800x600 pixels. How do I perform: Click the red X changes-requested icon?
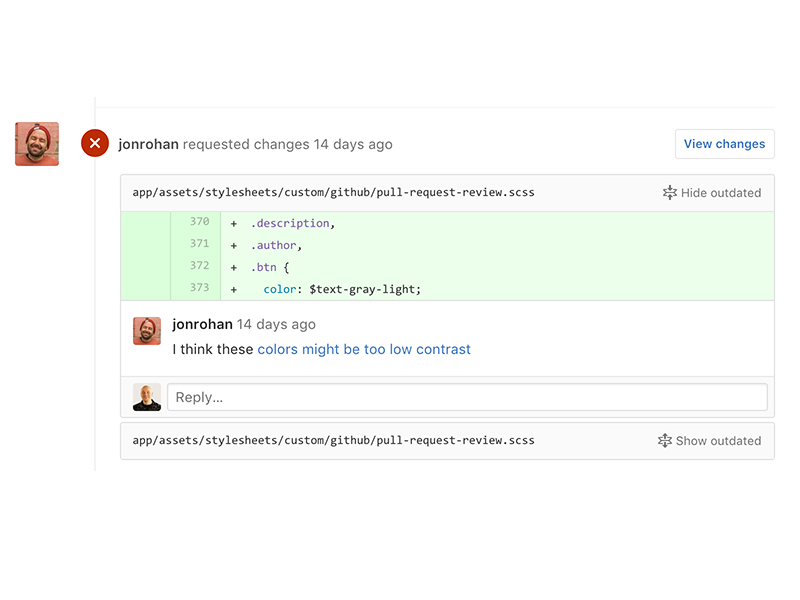95,144
